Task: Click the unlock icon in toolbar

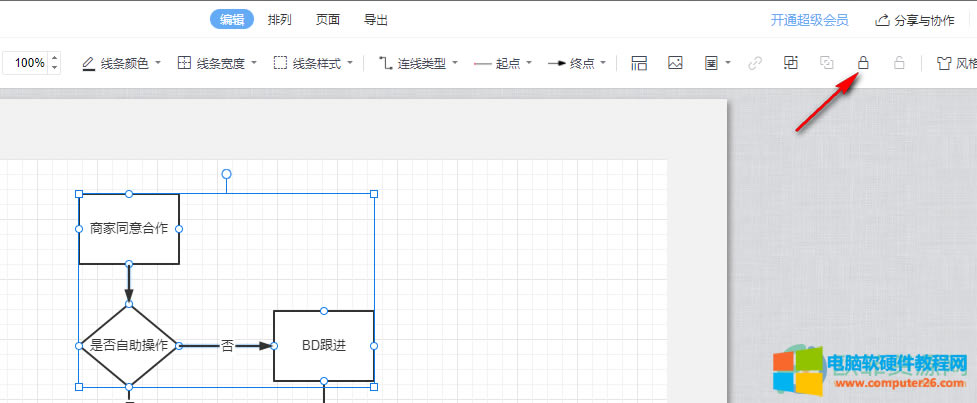Action: (898, 63)
